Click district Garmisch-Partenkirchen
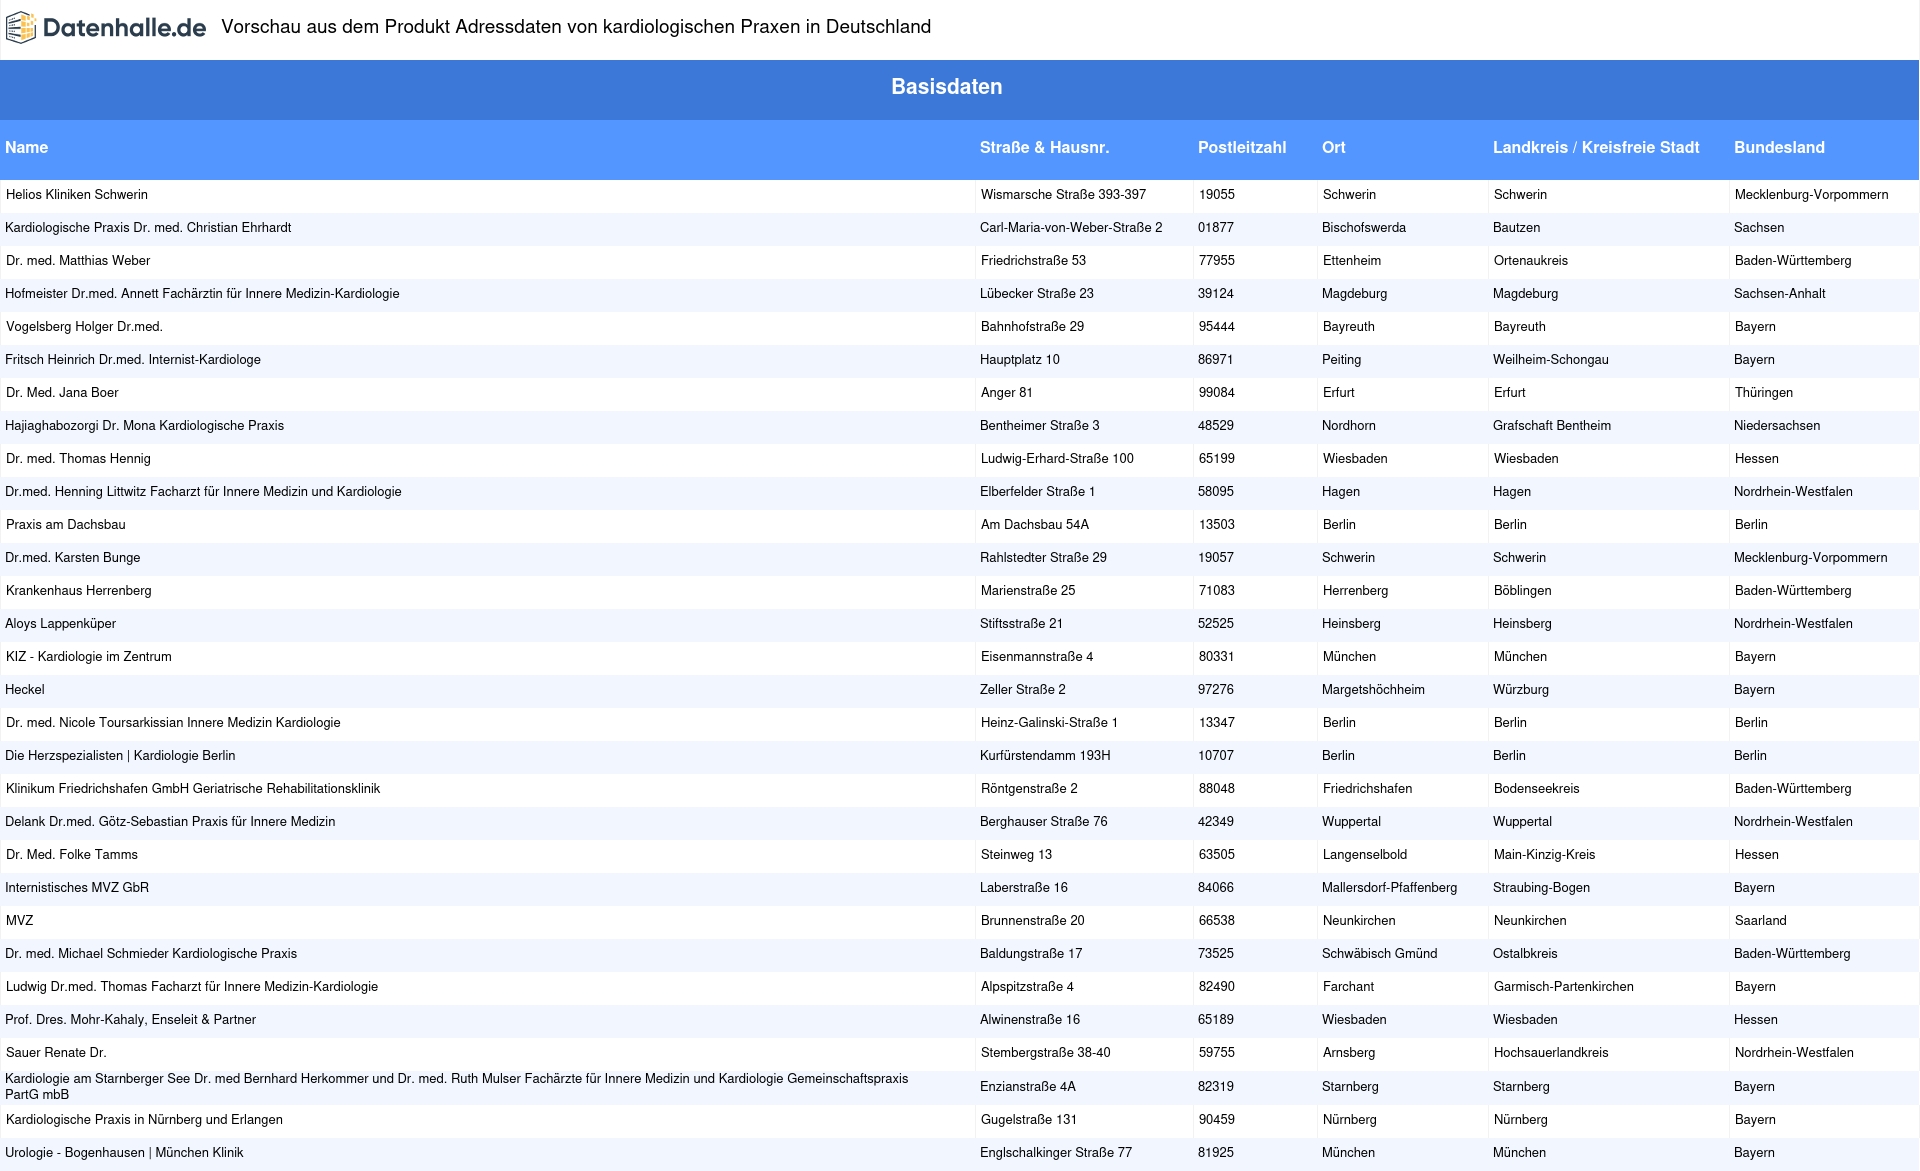This screenshot has height=1171, width=1920. pos(1564,987)
